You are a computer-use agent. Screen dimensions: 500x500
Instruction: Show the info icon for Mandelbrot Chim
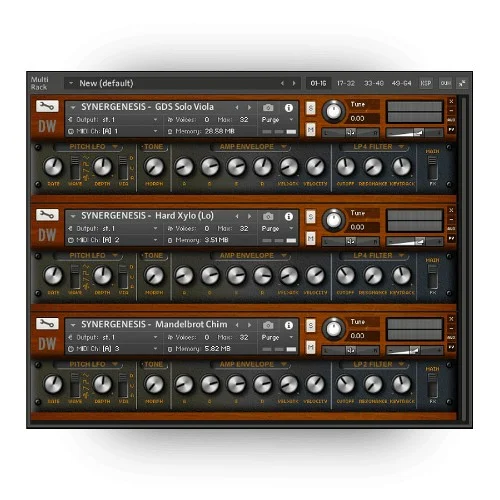click(x=289, y=325)
